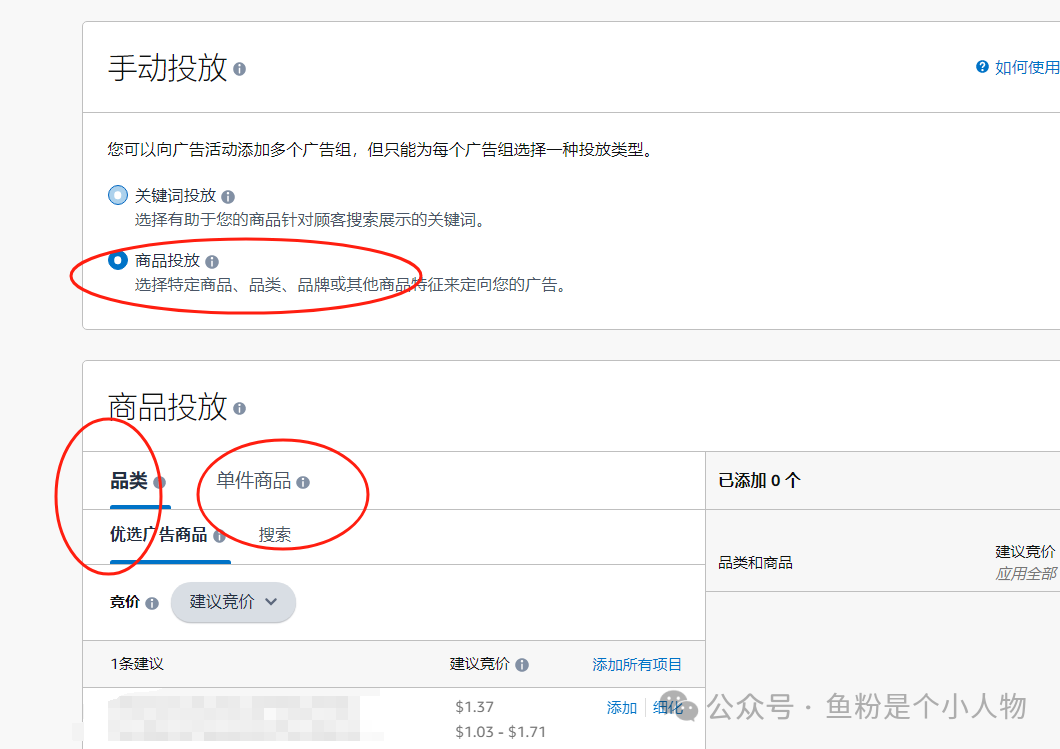Click the 1条建议 text
The image size is (1060, 749).
[137, 664]
